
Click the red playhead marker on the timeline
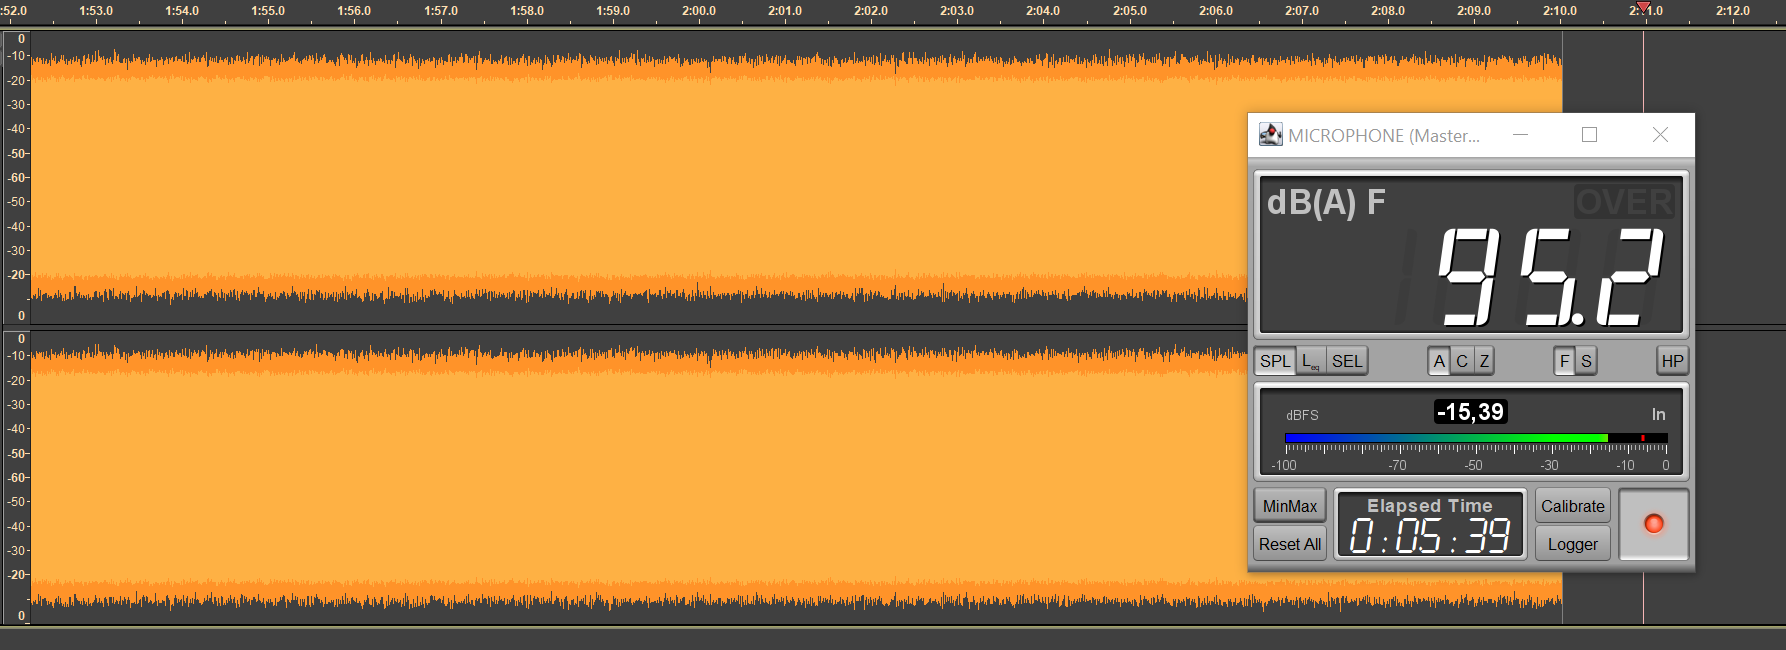[1643, 8]
